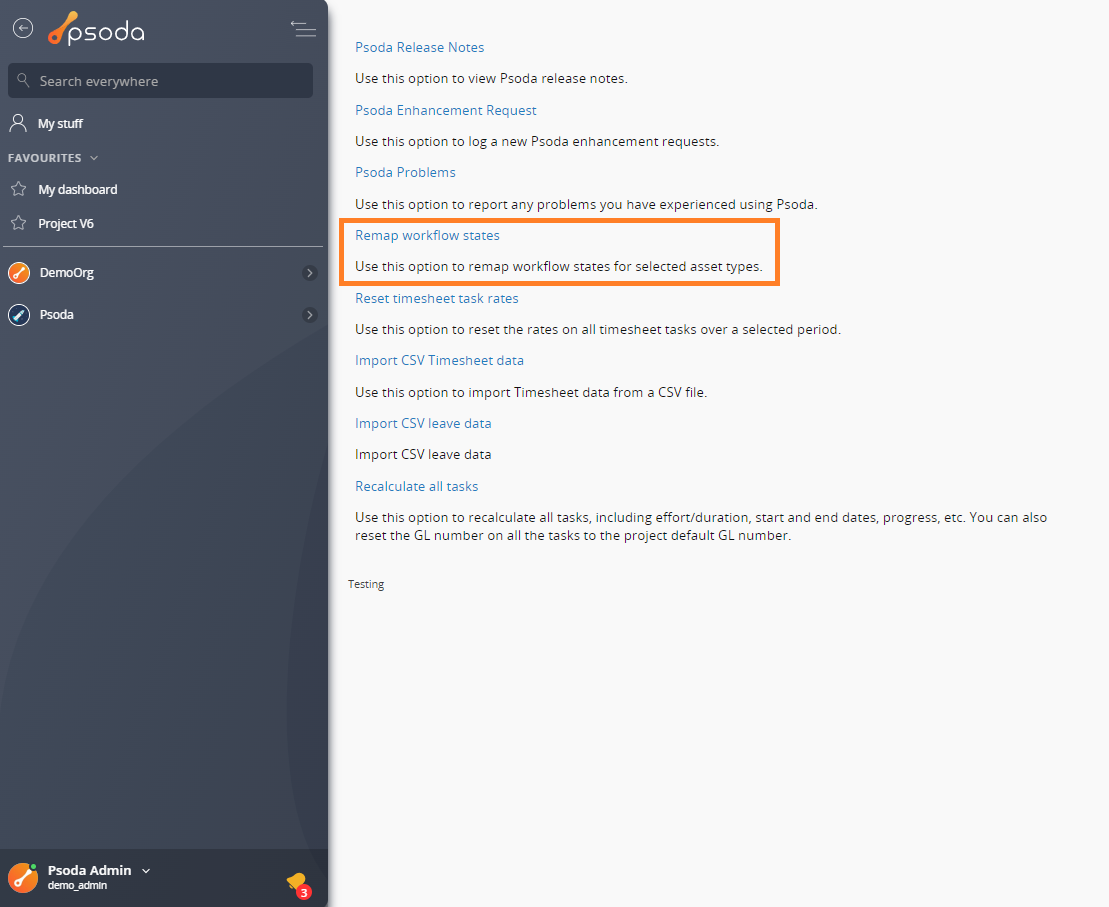Open My stuff
Viewport: 1109px width, 907px height.
tap(60, 124)
